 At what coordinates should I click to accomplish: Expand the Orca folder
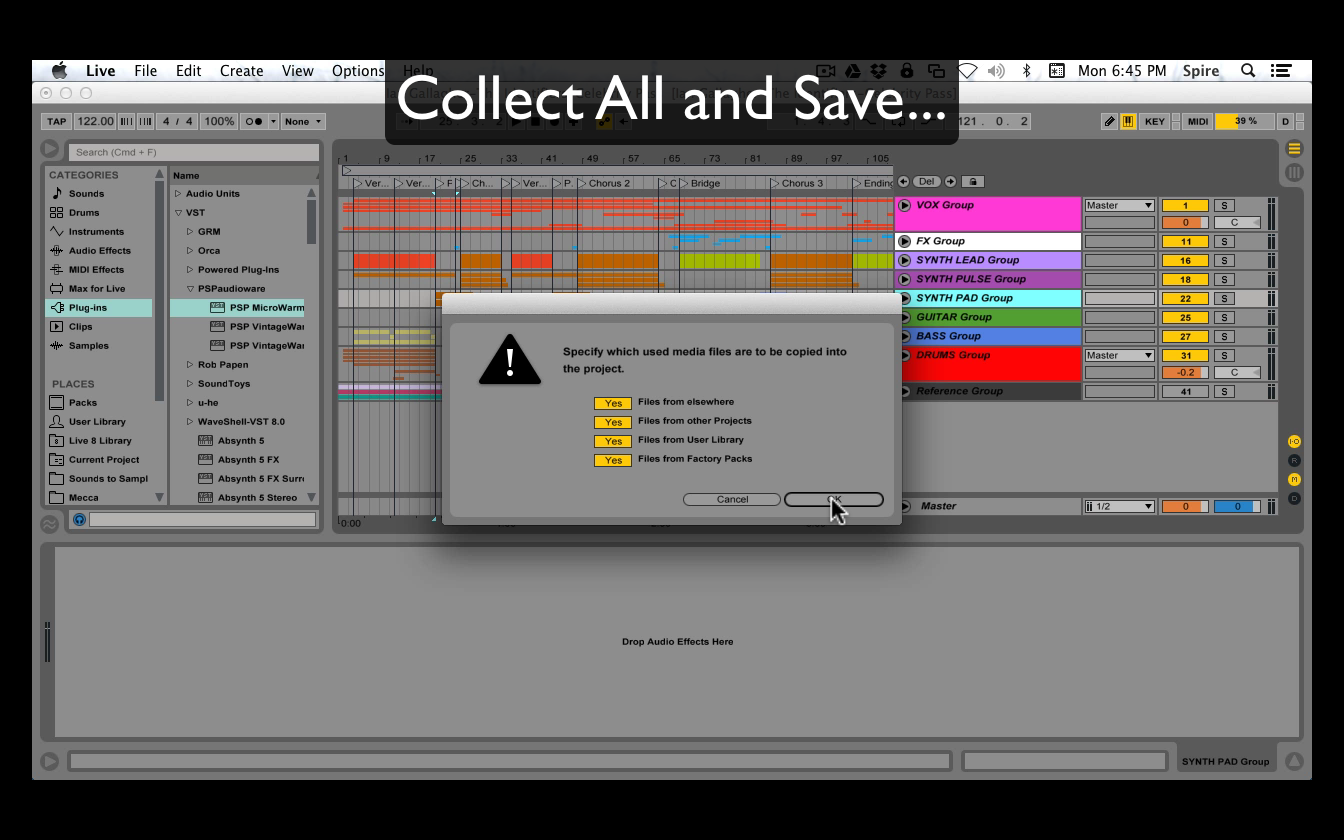190,251
